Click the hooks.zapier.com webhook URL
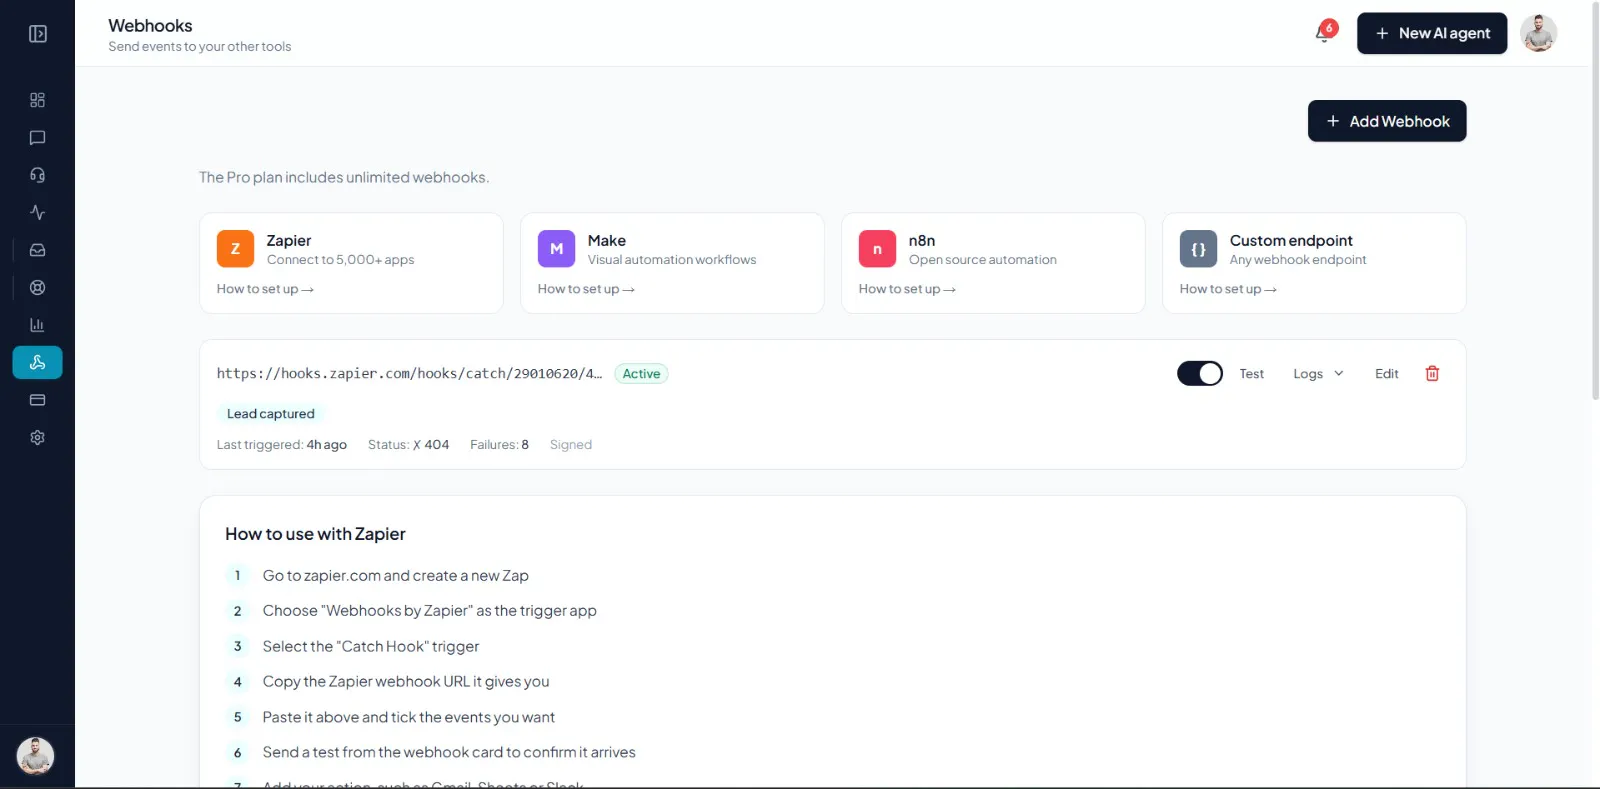This screenshot has height=789, width=1600. [409, 373]
